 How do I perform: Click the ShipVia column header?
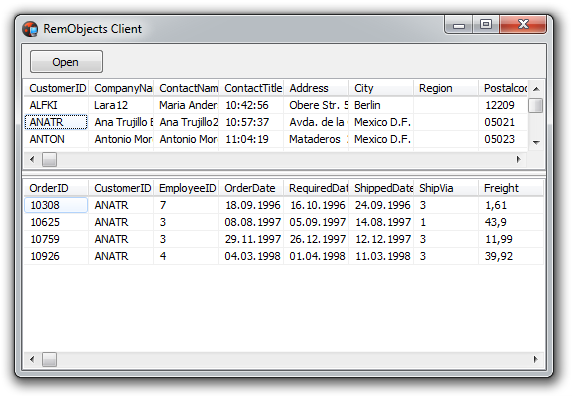[x=446, y=188]
